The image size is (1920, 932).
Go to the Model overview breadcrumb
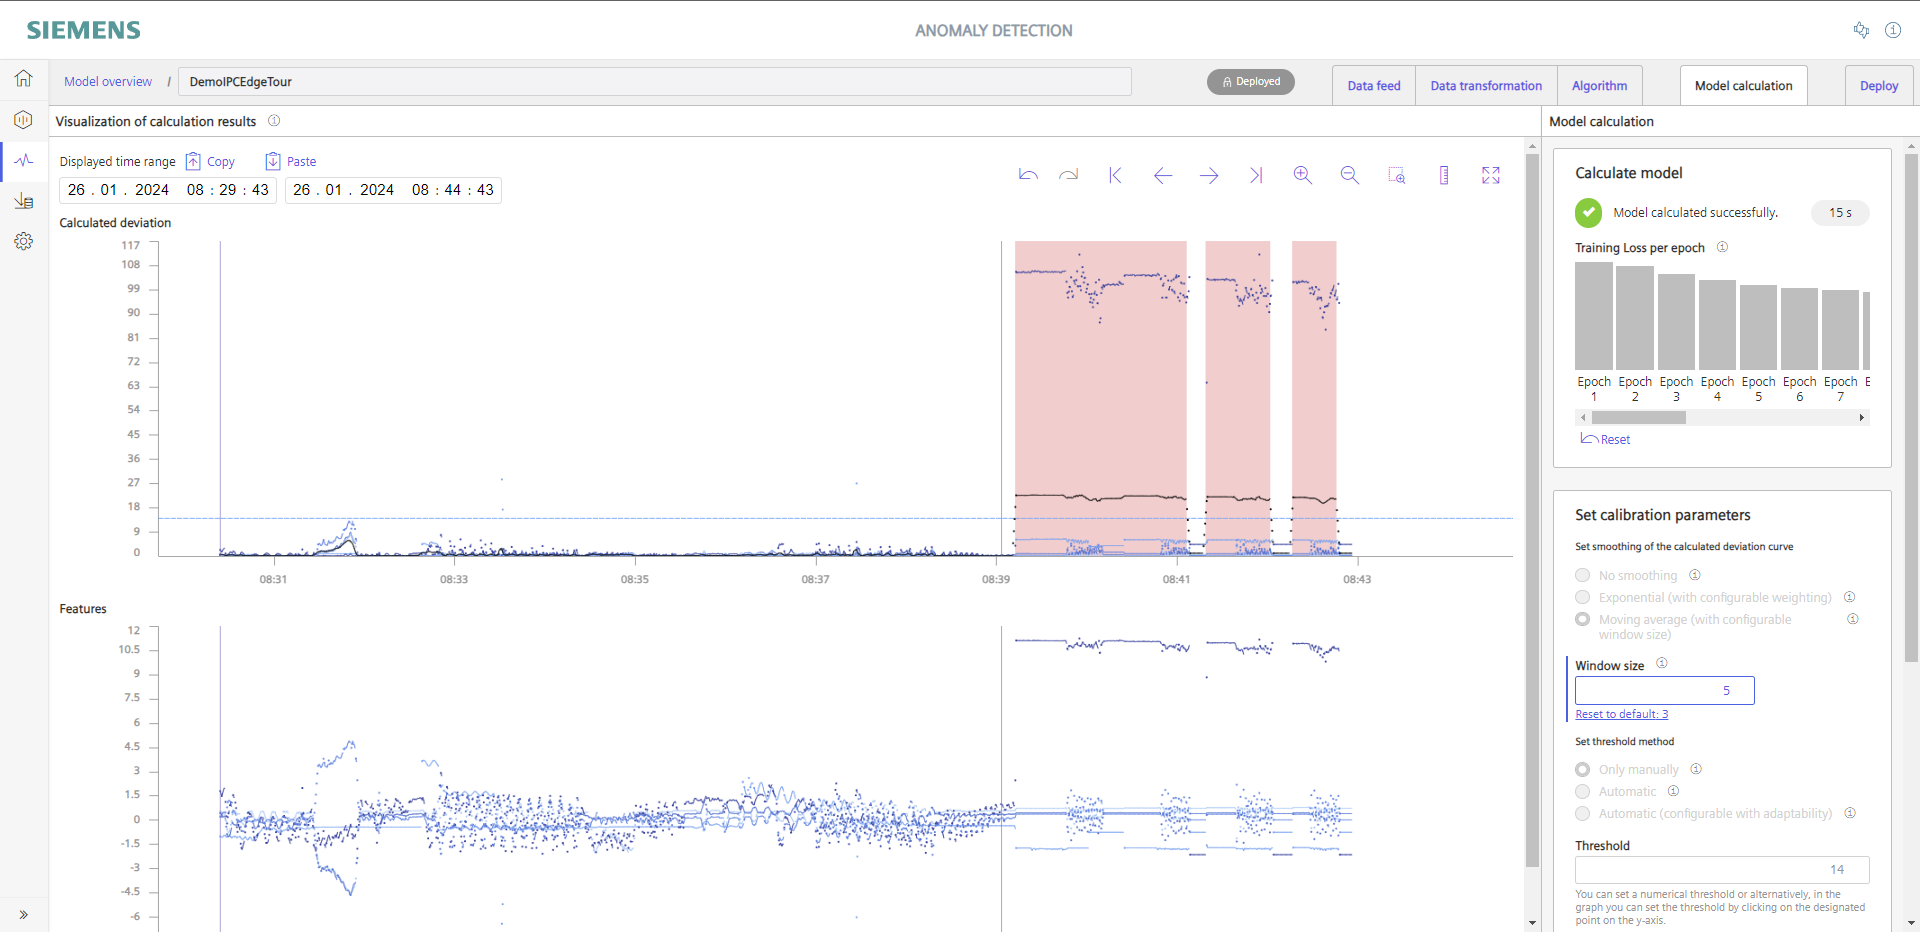click(108, 82)
